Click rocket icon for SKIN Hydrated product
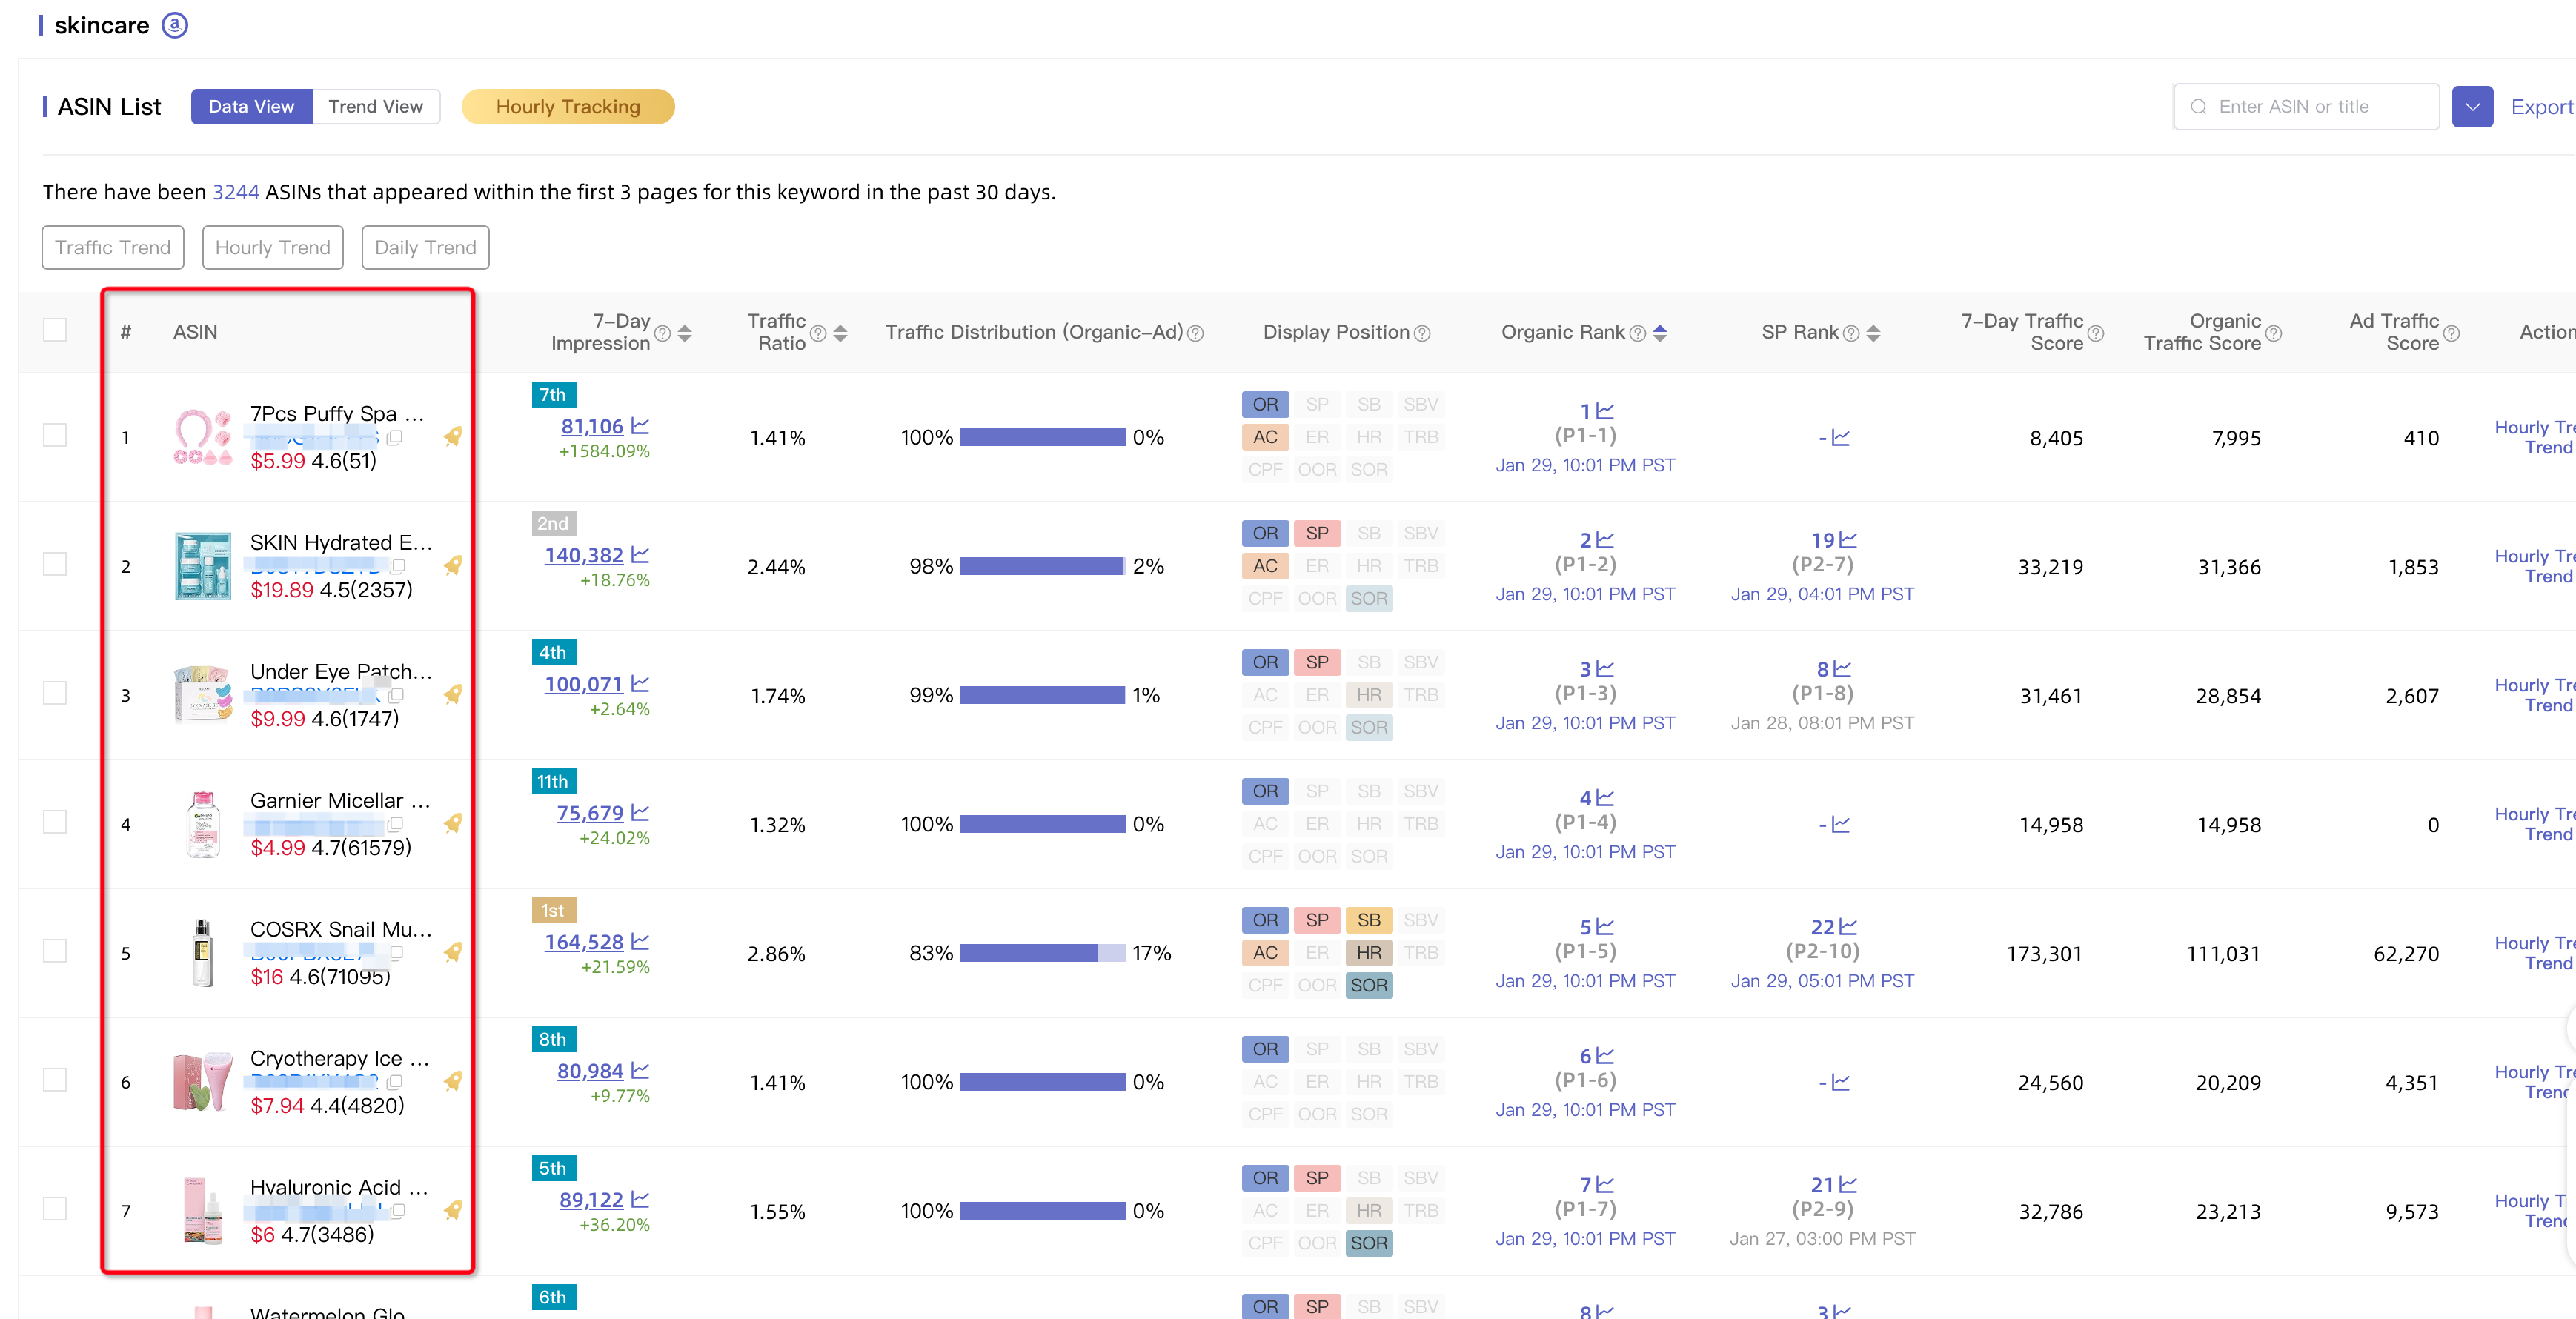This screenshot has height=1319, width=2576. [x=453, y=566]
